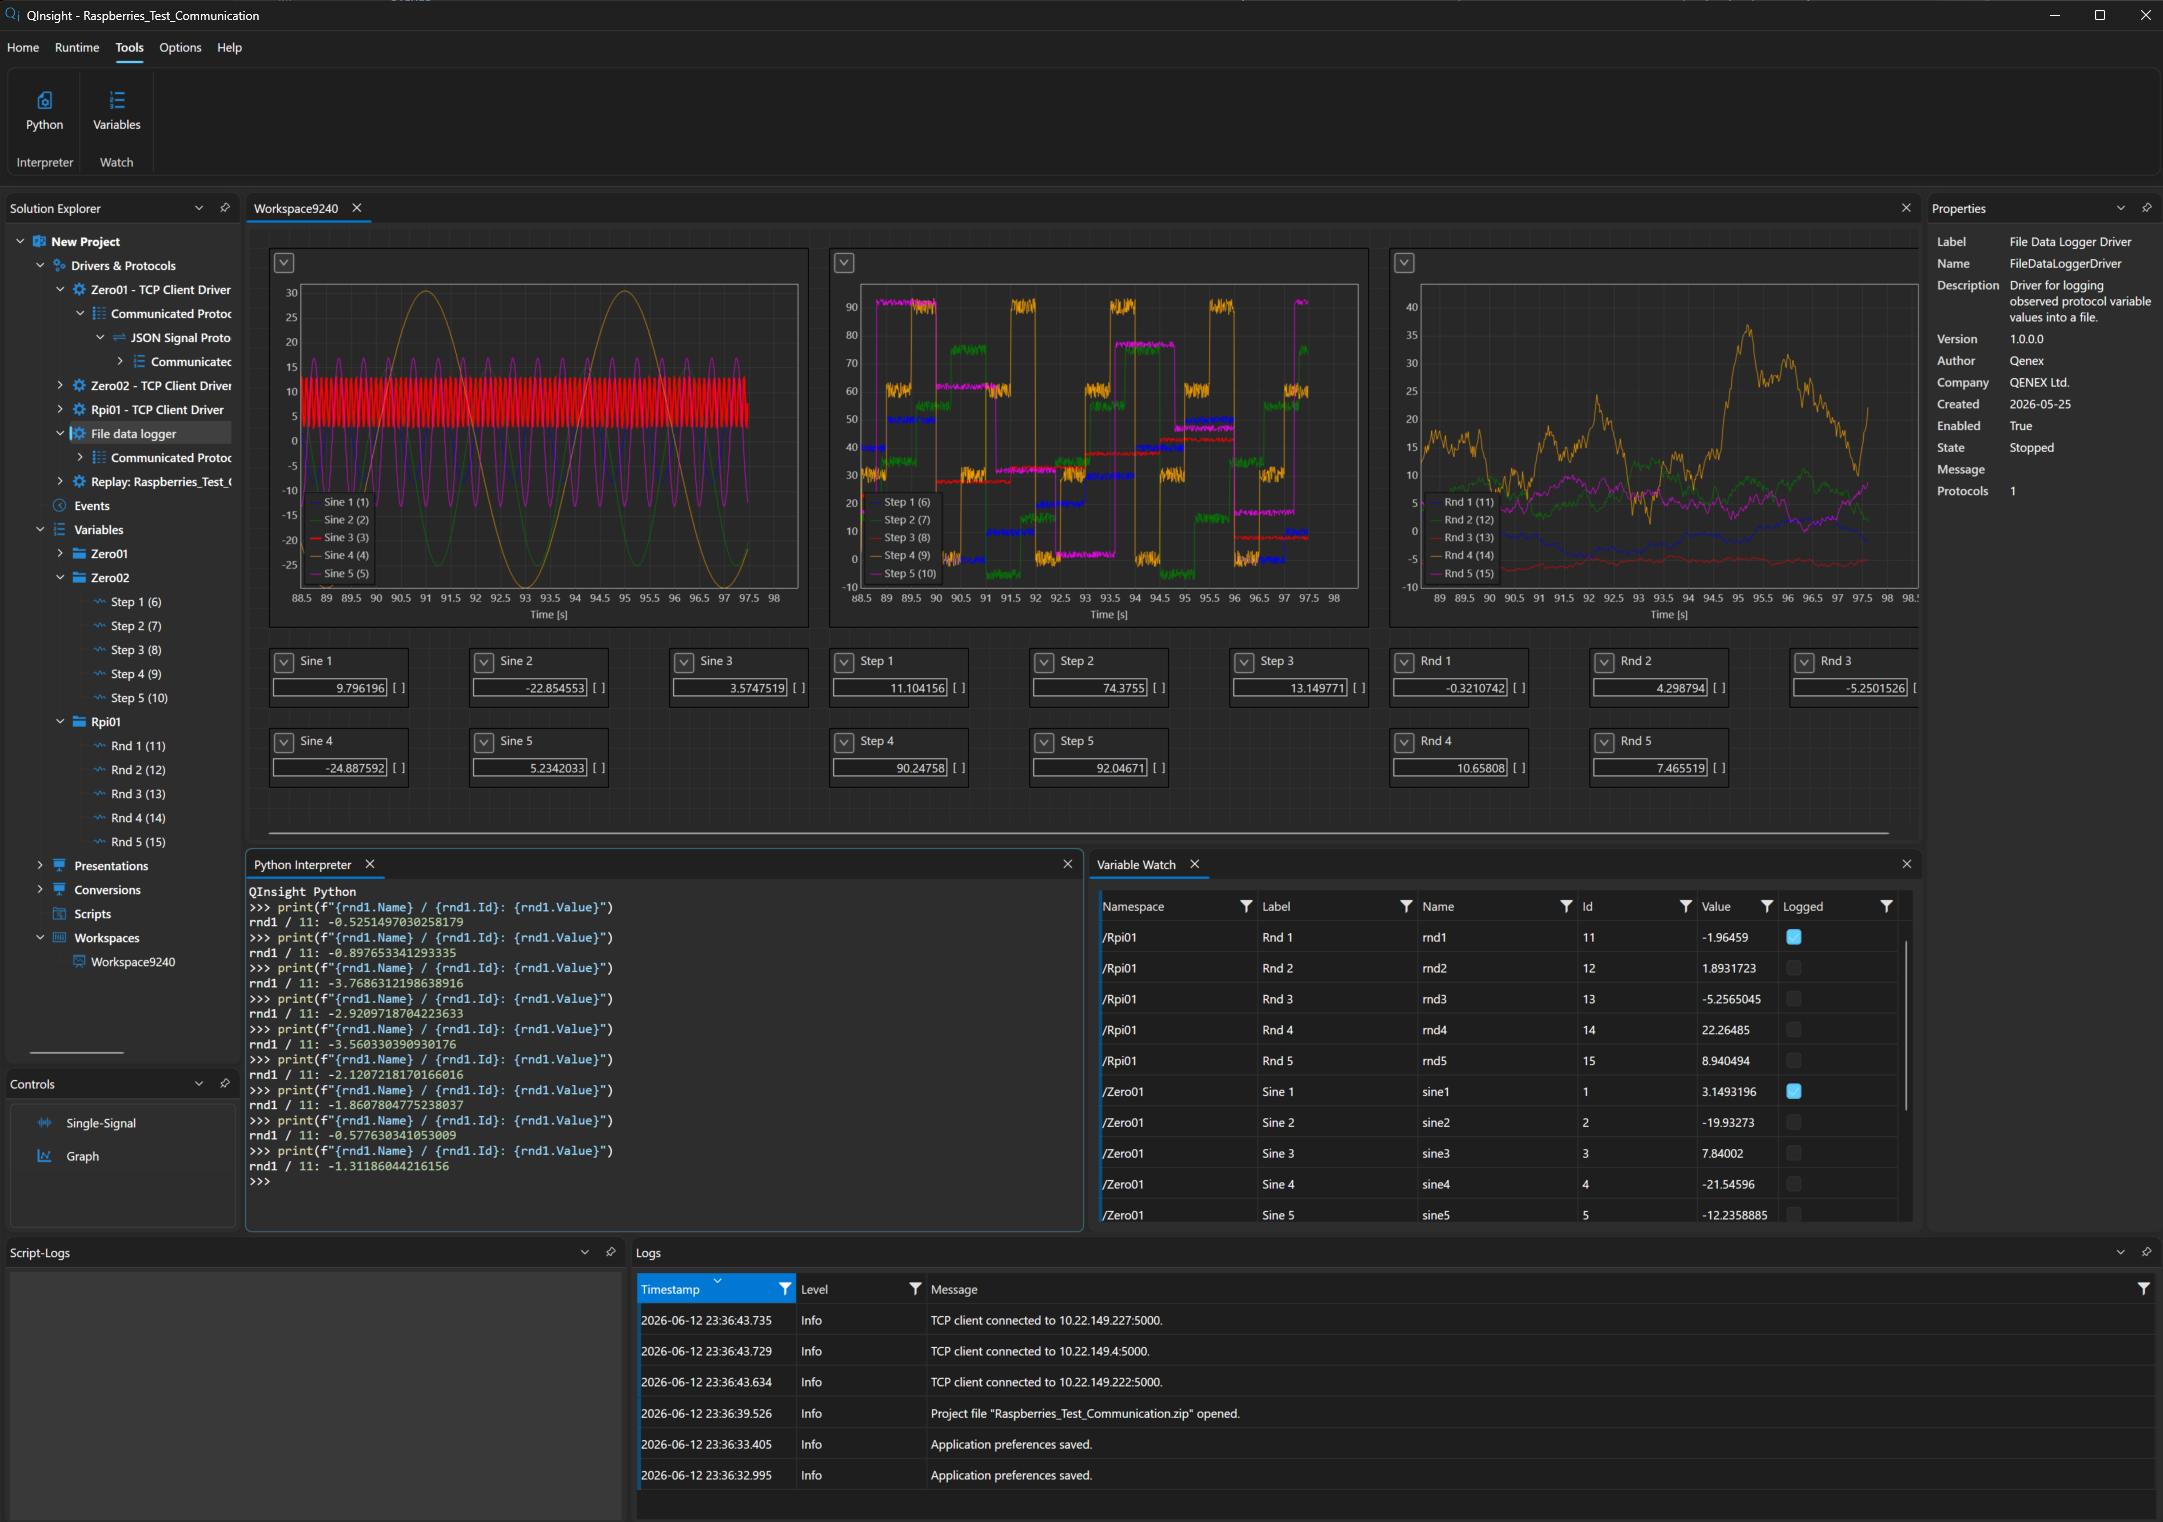This screenshot has width=2163, height=1522.
Task: Click the Events icon in Solution Explorer
Action: 59,506
